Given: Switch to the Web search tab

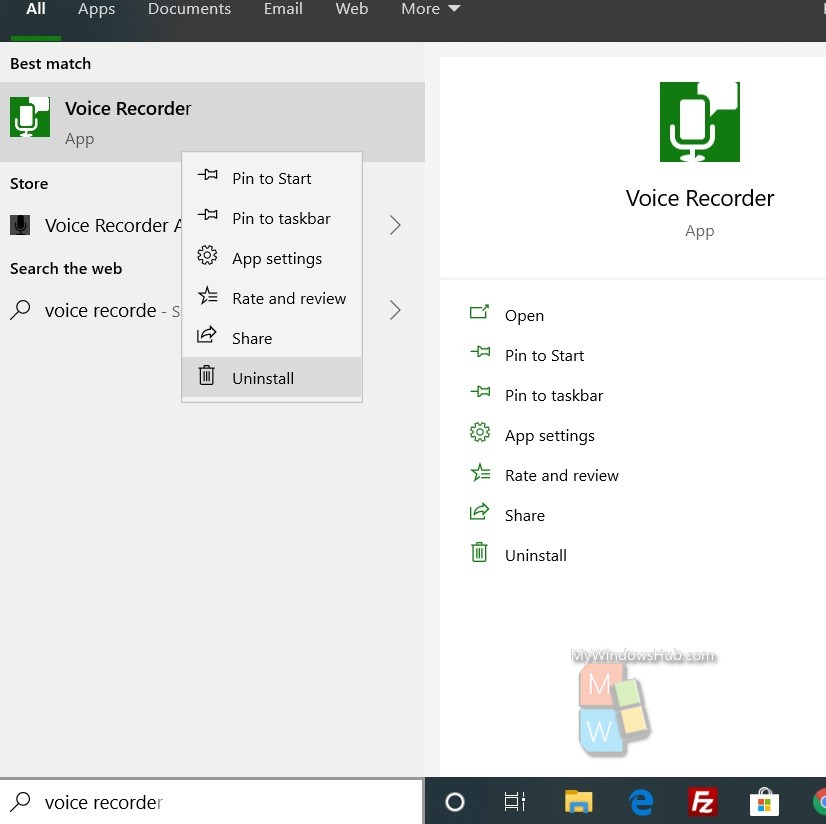Looking at the screenshot, I should [351, 9].
